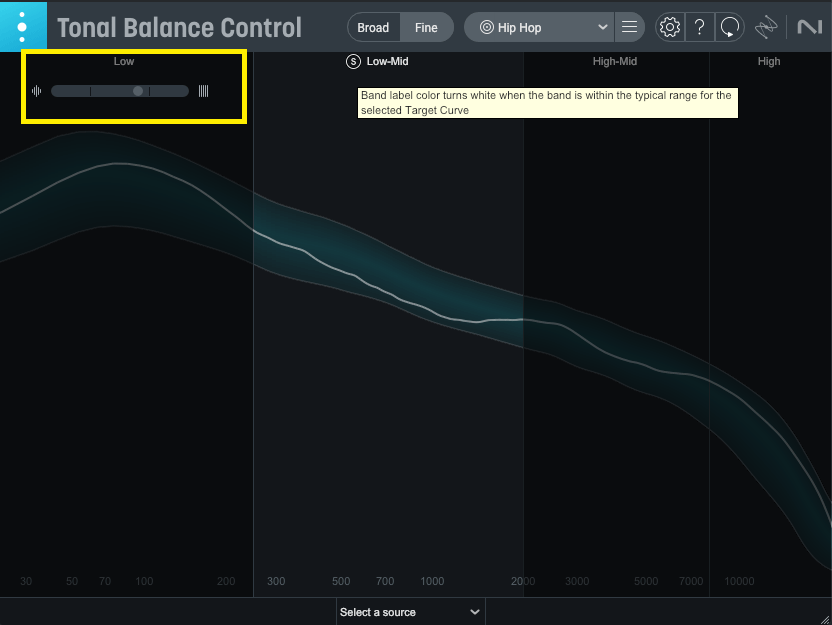Click the Low band label
The width and height of the screenshot is (832, 625).
[124, 62]
